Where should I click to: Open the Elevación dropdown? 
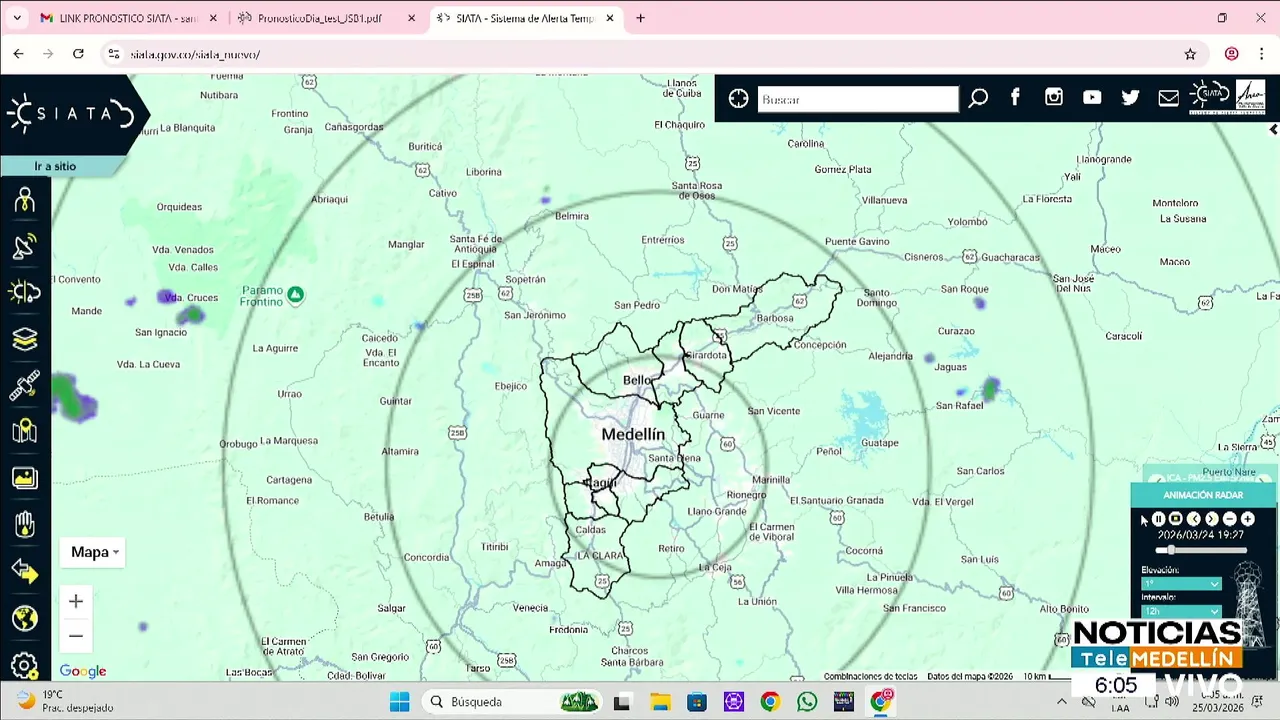[x=1181, y=583]
